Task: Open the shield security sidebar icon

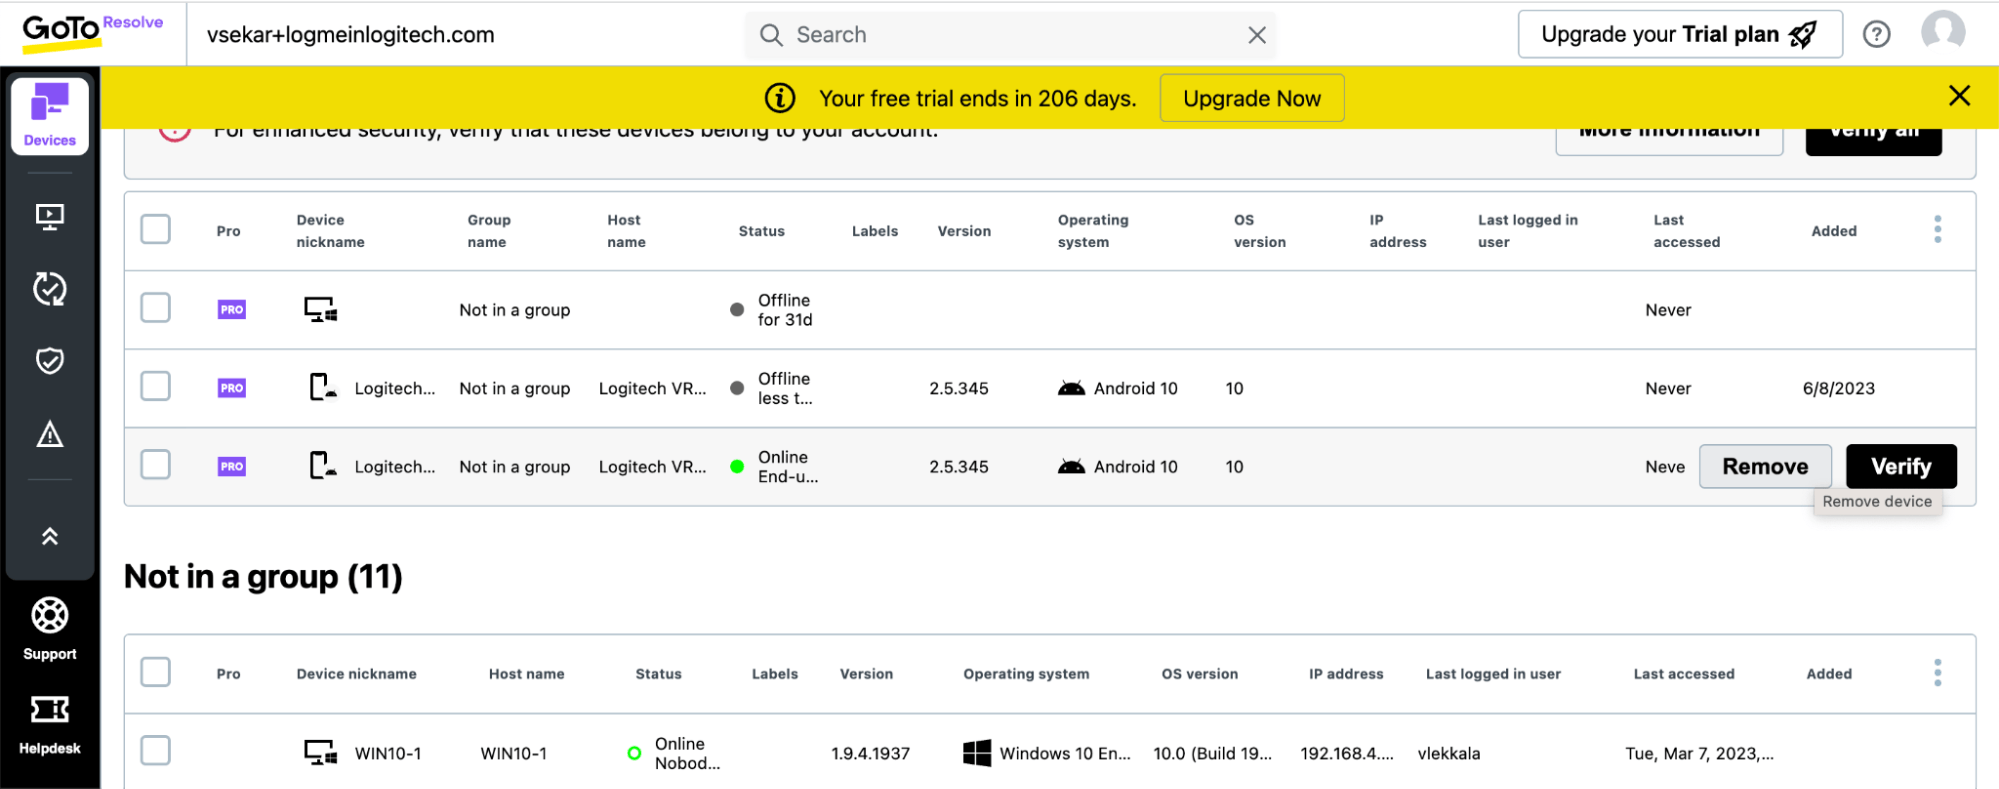Action: point(49,361)
